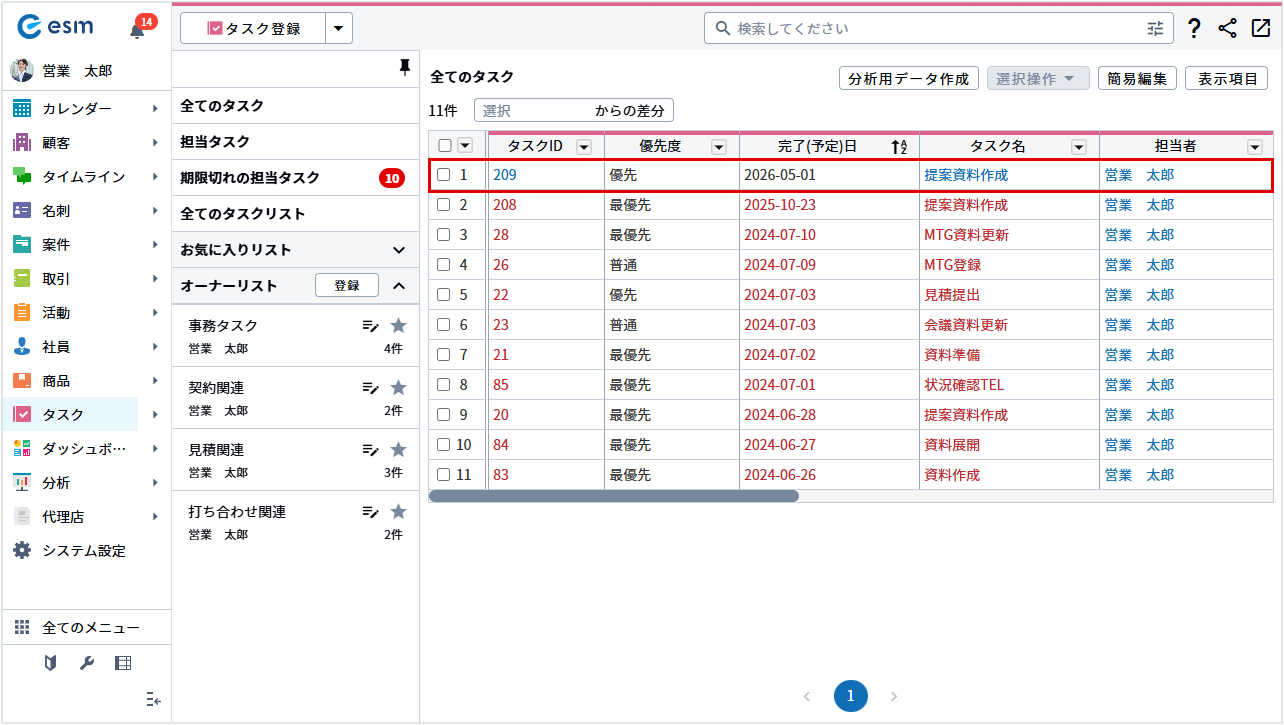Click the help question mark icon
This screenshot has height=725, width=1284.
click(x=1194, y=29)
